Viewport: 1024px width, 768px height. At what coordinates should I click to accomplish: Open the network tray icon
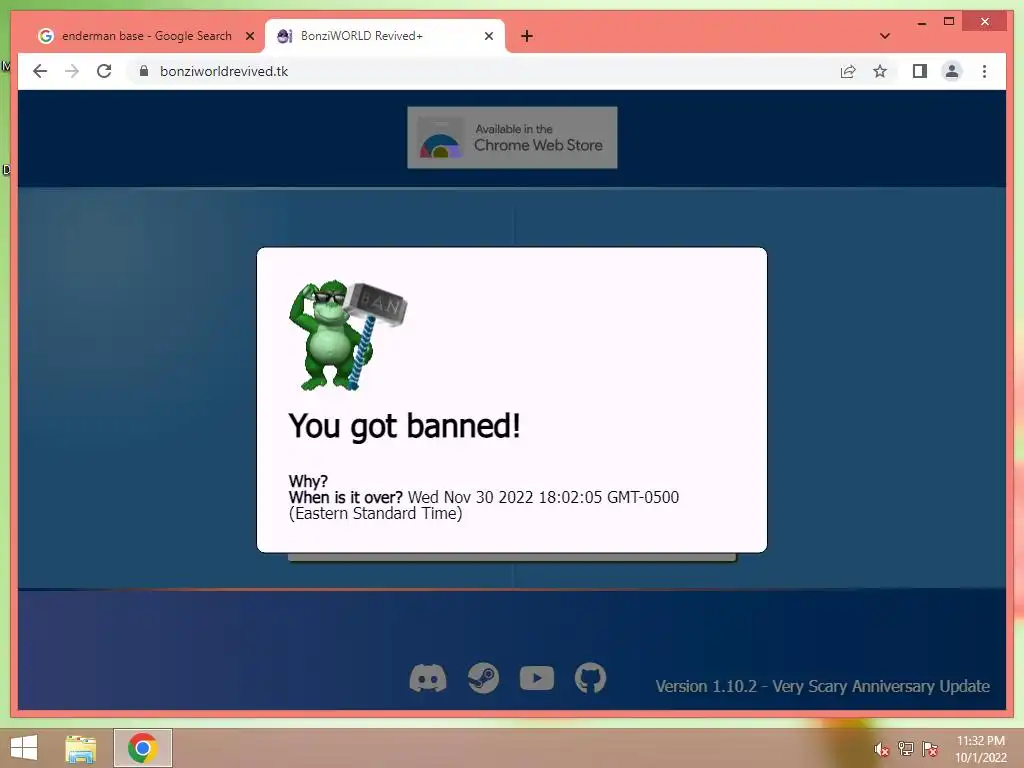pyautogui.click(x=906, y=748)
